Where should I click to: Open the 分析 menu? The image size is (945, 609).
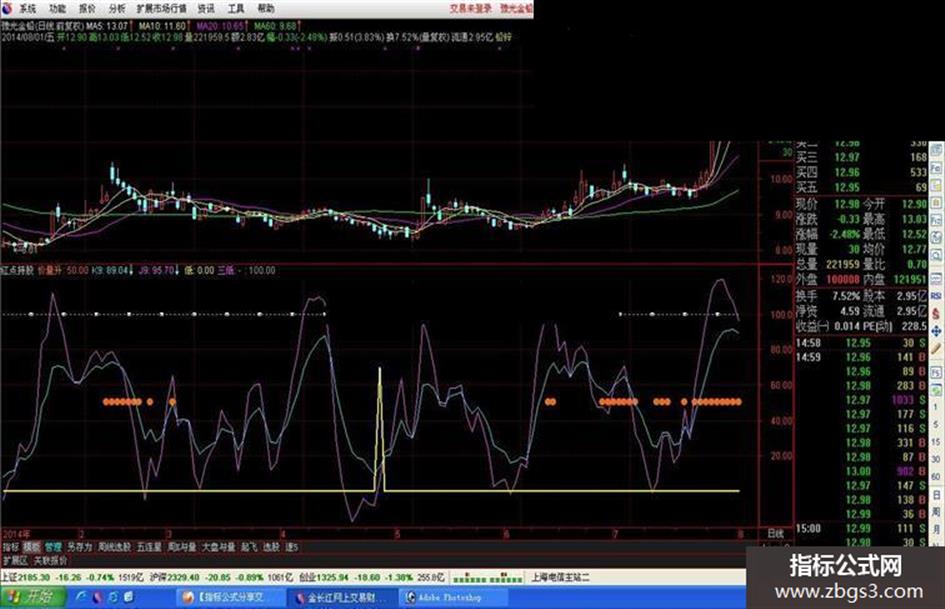point(117,7)
